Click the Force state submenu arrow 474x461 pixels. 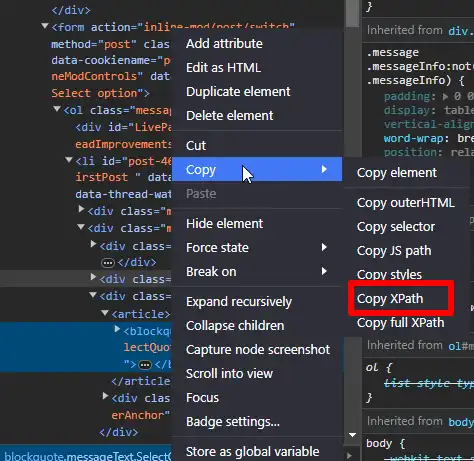pos(324,247)
